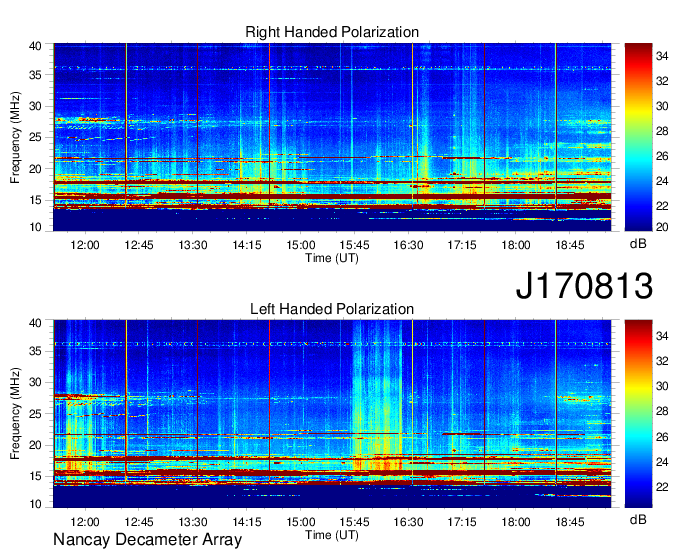
Task: Click 20 MHz tick on Right Handed plot
Action: (35, 169)
